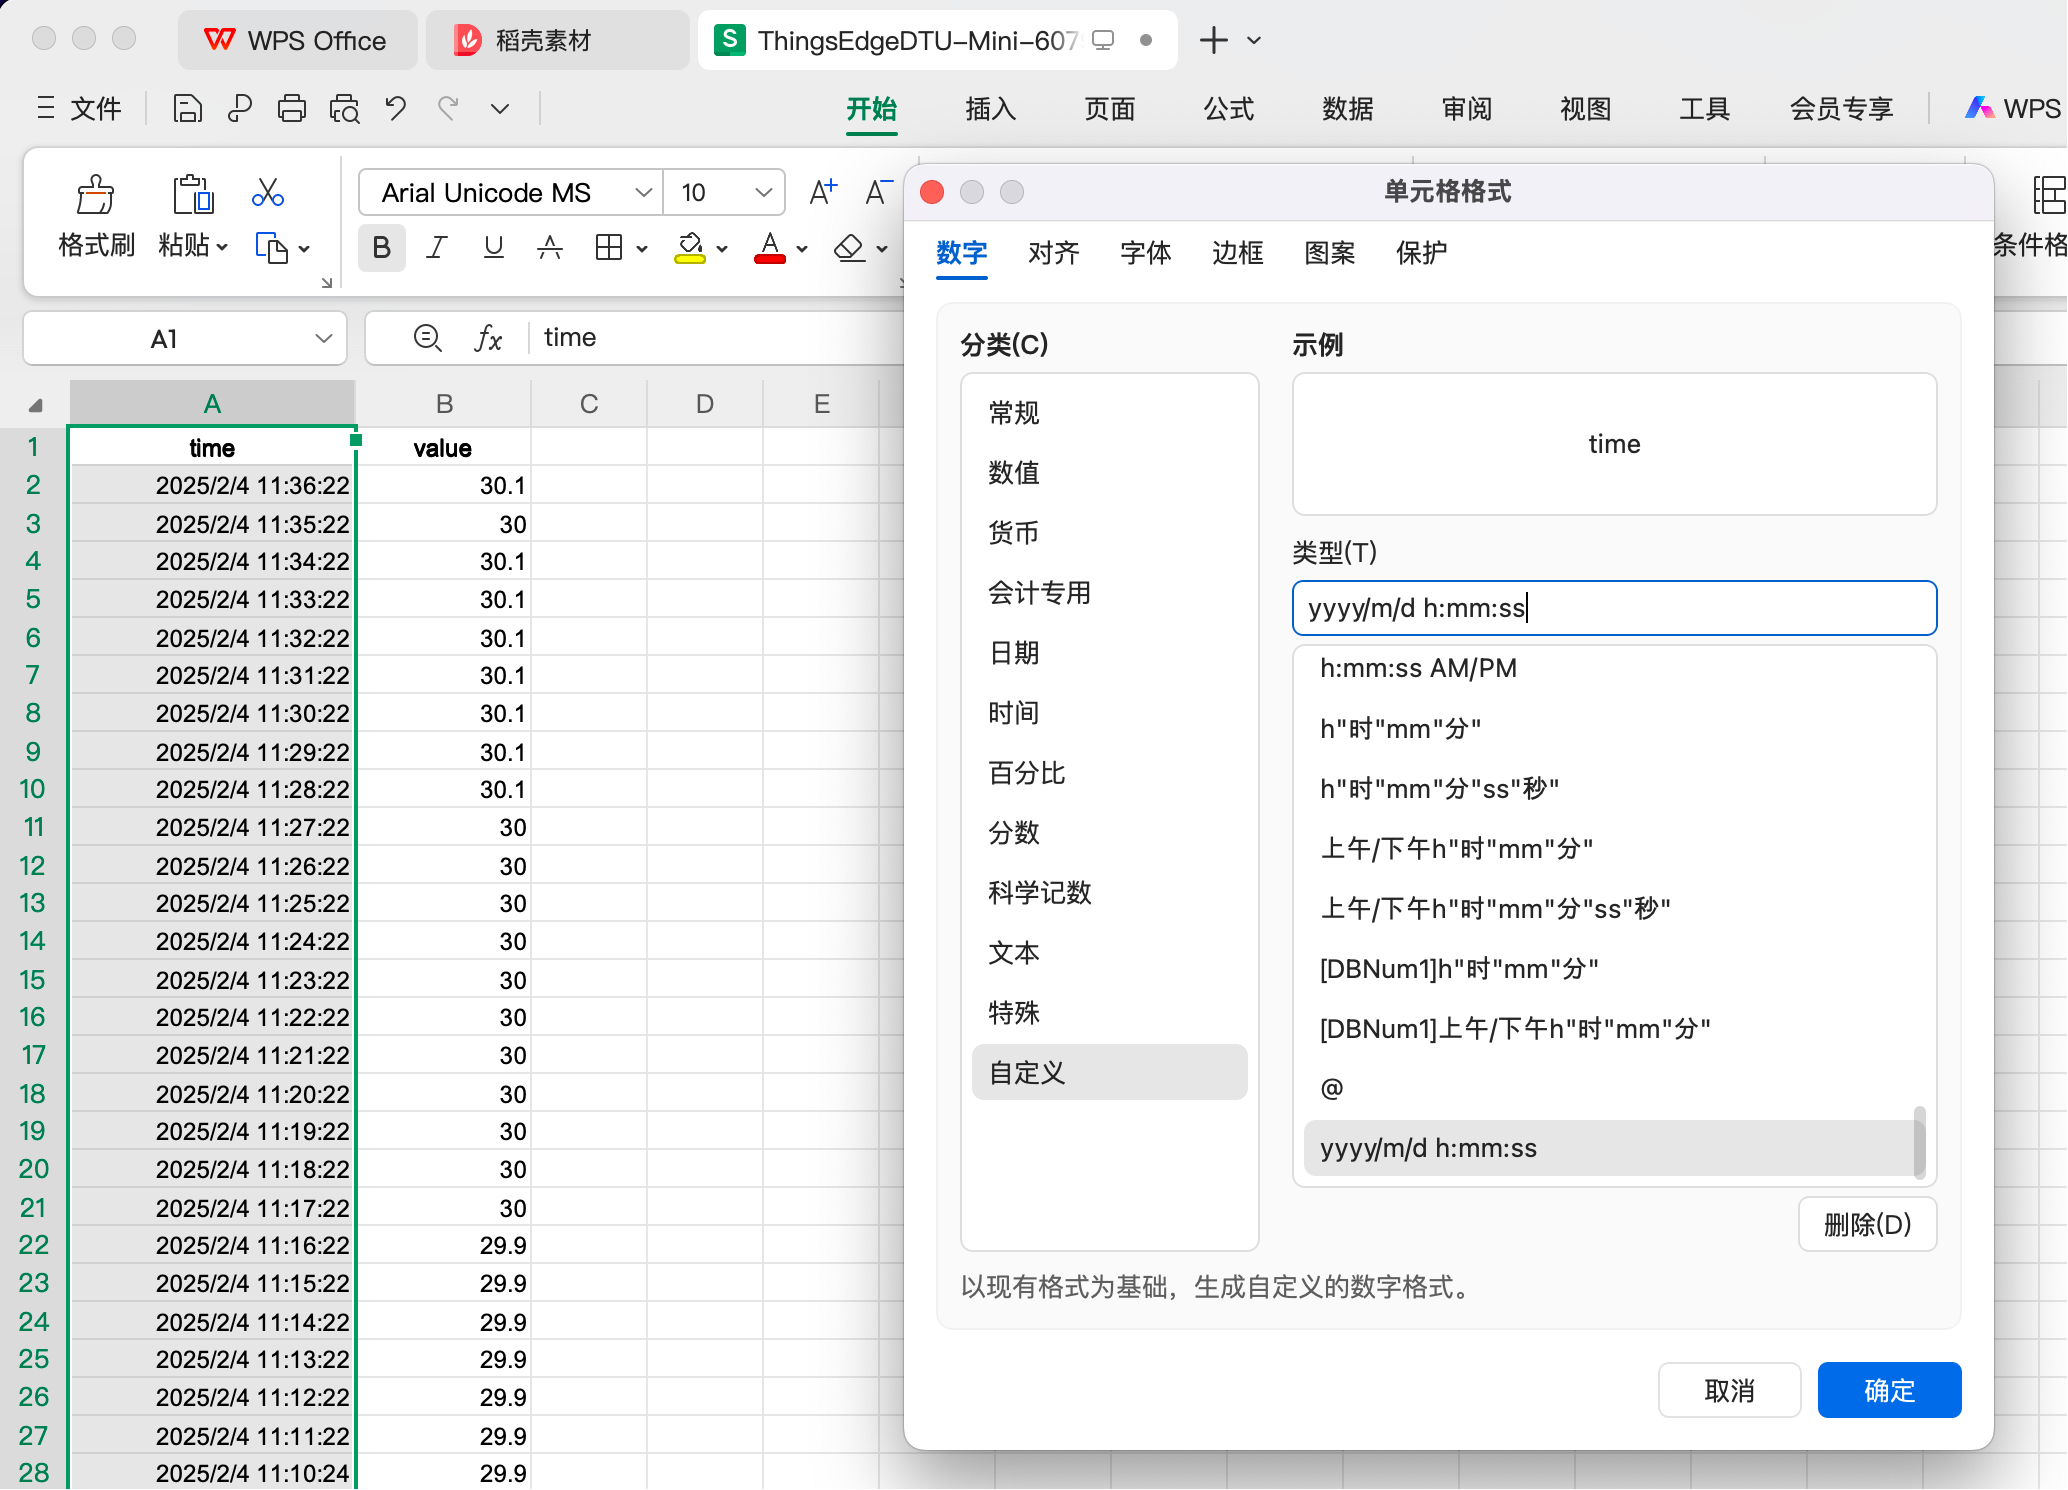Select column B header
Image resolution: width=2068 pixels, height=1490 pixels.
point(444,404)
